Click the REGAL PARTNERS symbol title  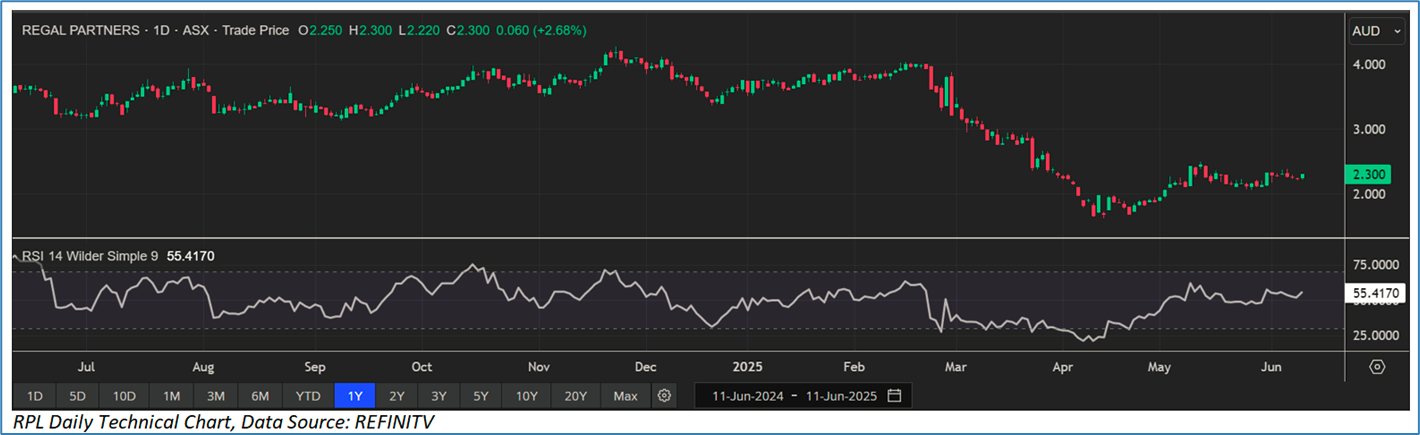click(82, 31)
